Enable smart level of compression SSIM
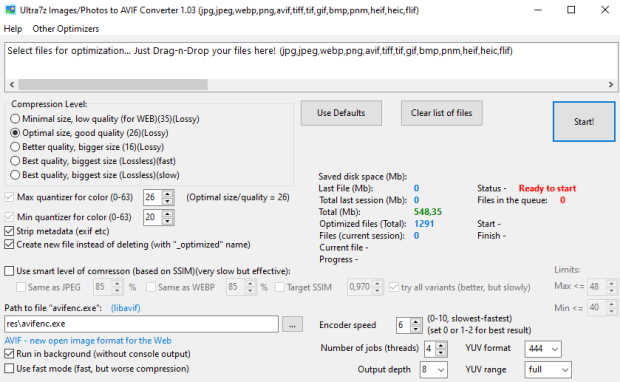This screenshot has height=382, width=620. point(147,271)
